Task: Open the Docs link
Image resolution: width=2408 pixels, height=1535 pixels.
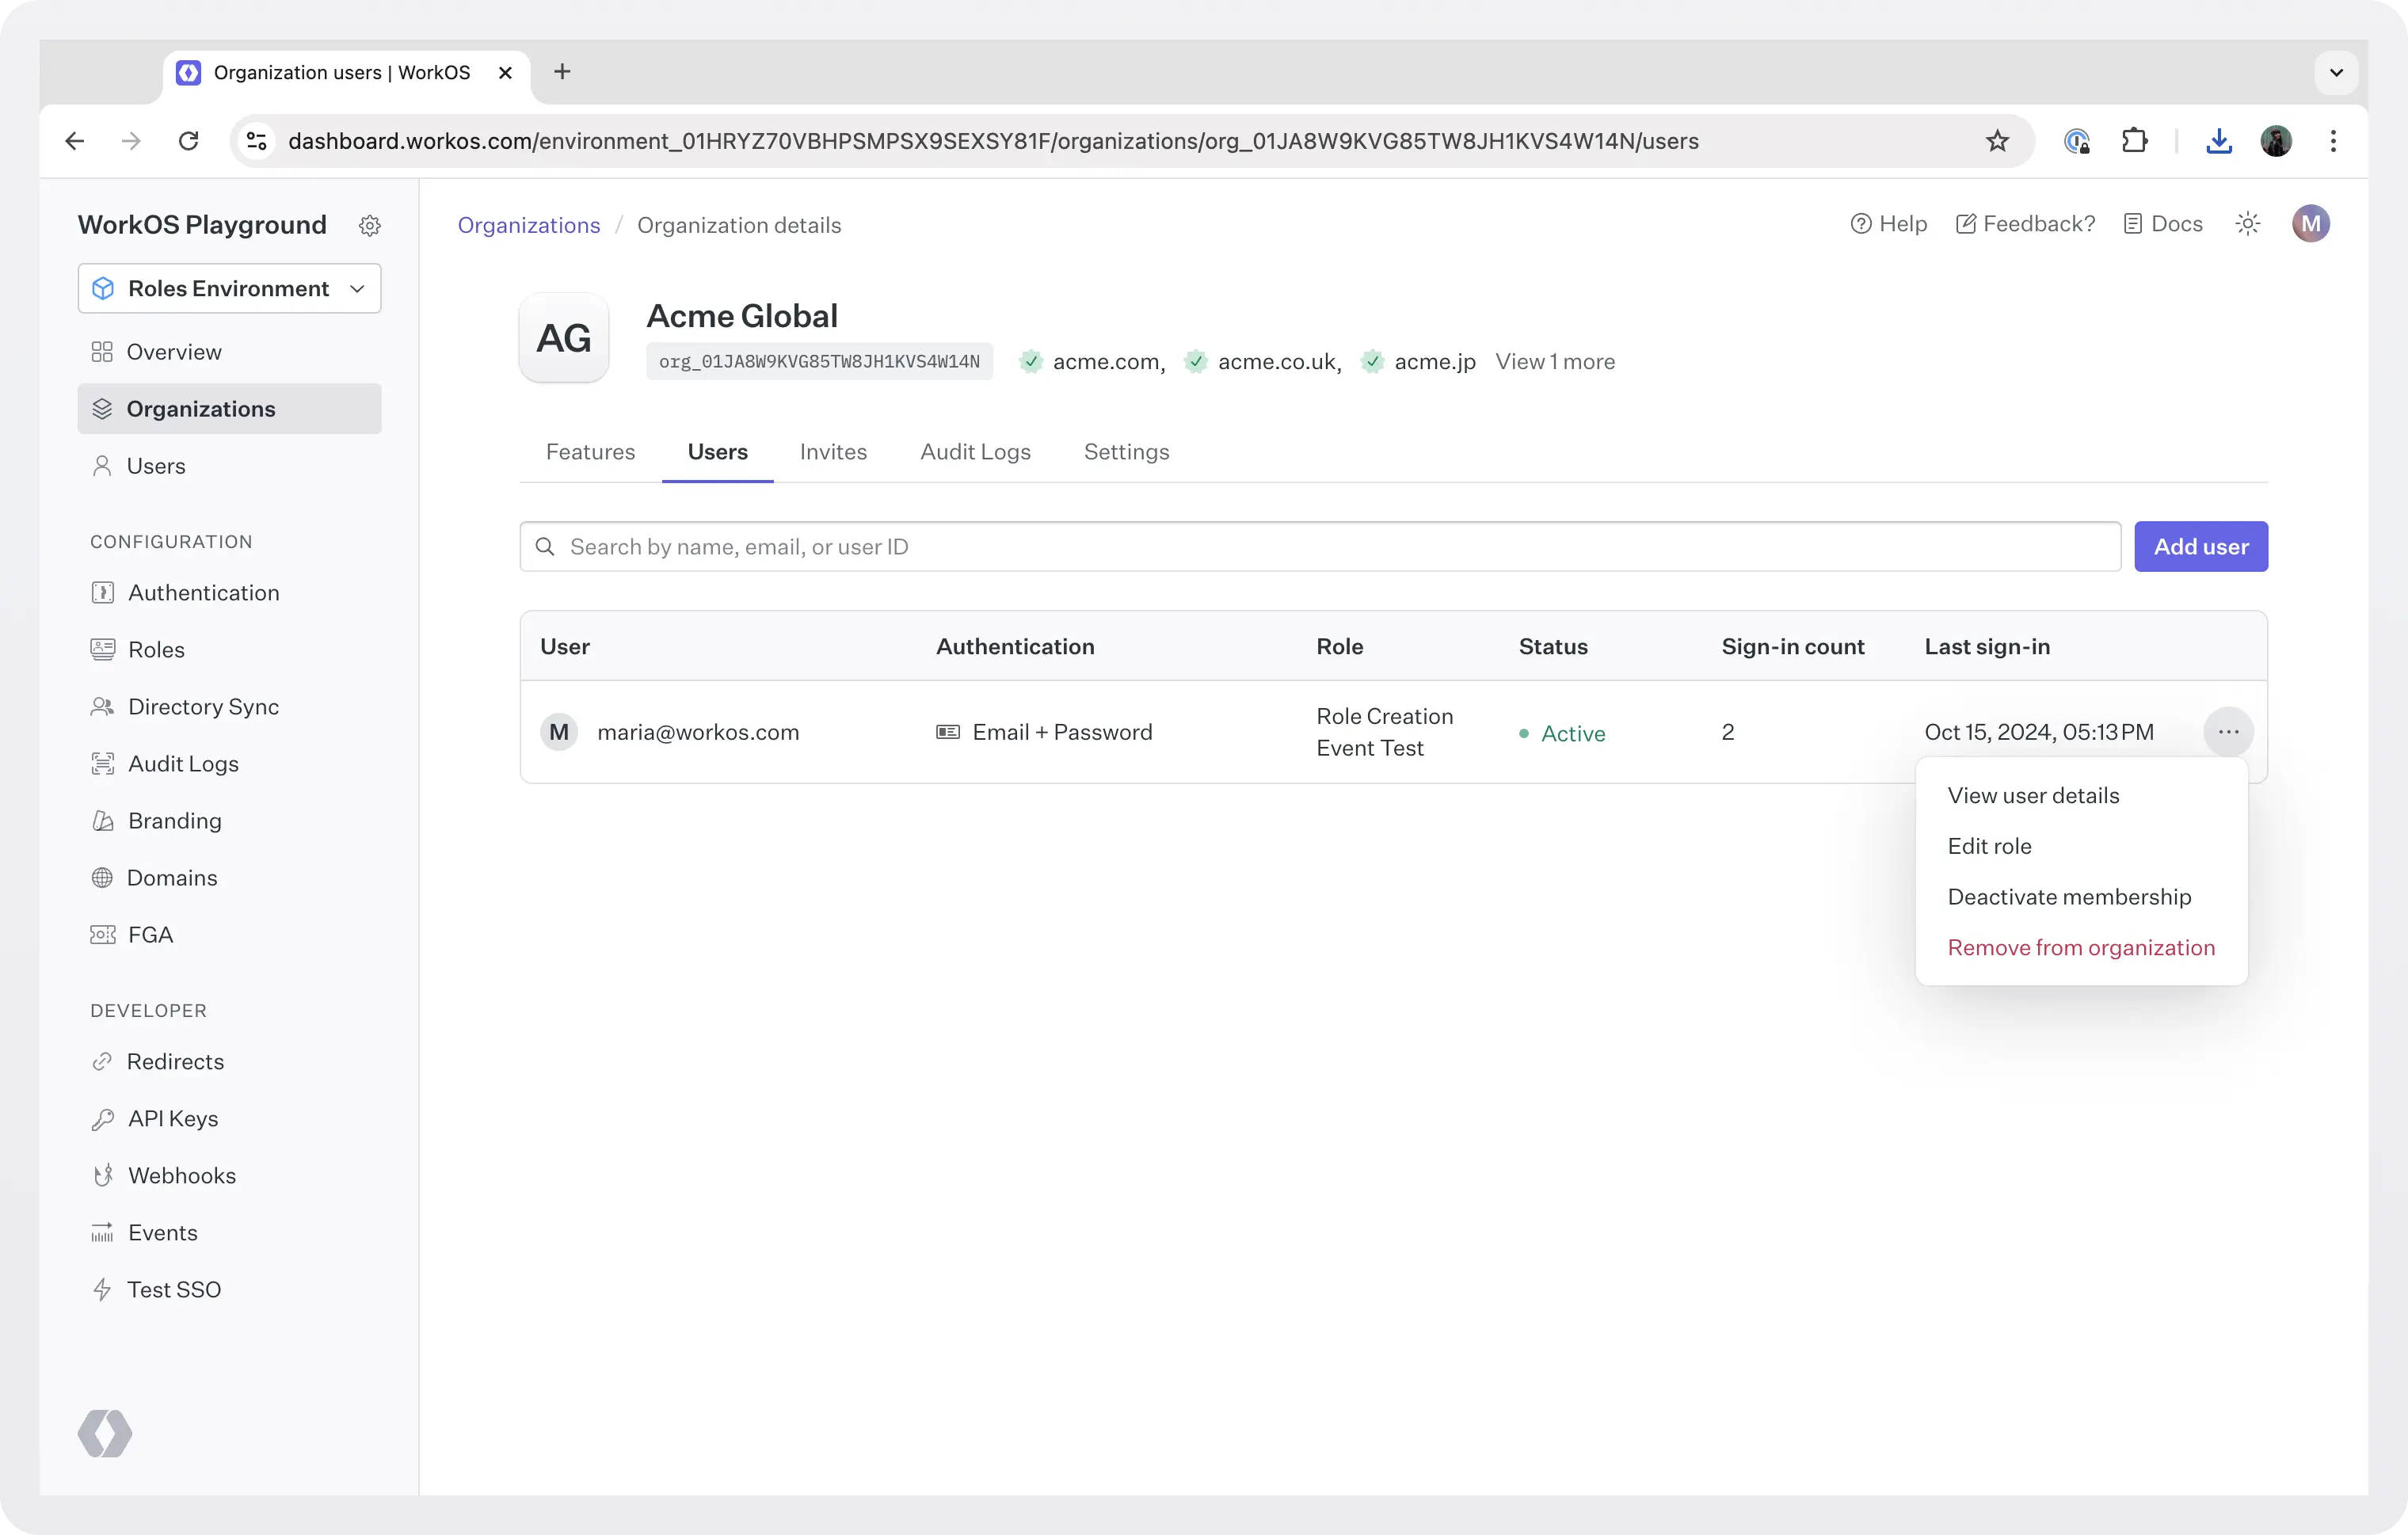Action: (x=2163, y=224)
